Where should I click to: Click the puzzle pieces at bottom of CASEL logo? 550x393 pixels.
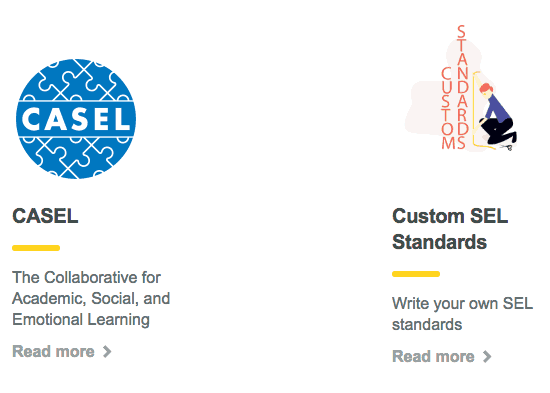(x=76, y=157)
